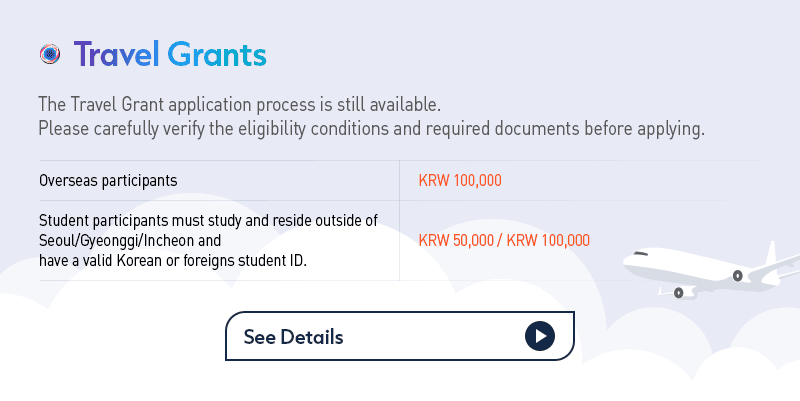This screenshot has width=800, height=401.
Task: Click the KRW 50,000 / KRW 100,000 amount
Action: click(504, 240)
